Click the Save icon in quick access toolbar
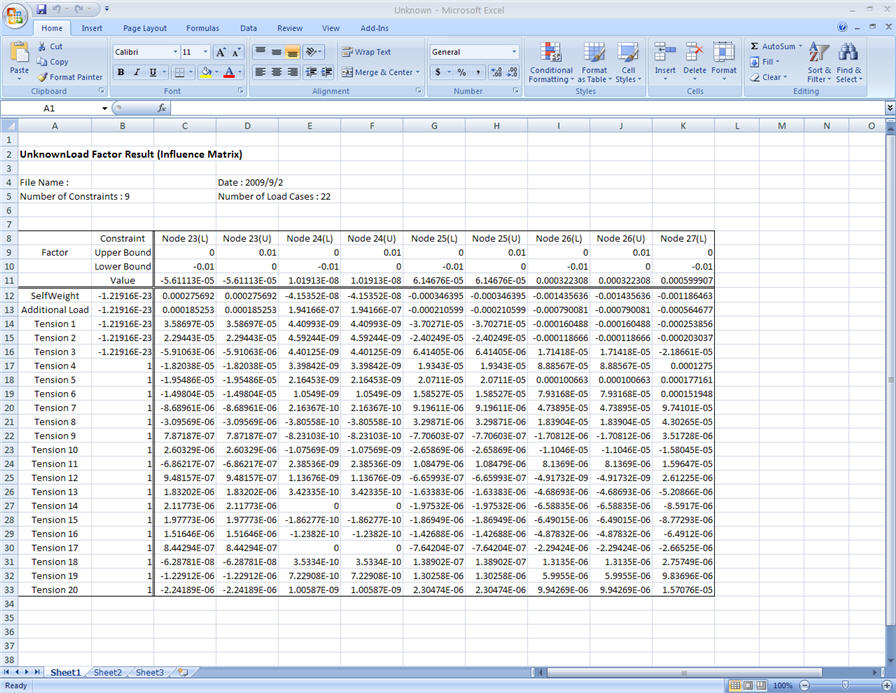Viewport: 896px width, 693px height. coord(42,9)
